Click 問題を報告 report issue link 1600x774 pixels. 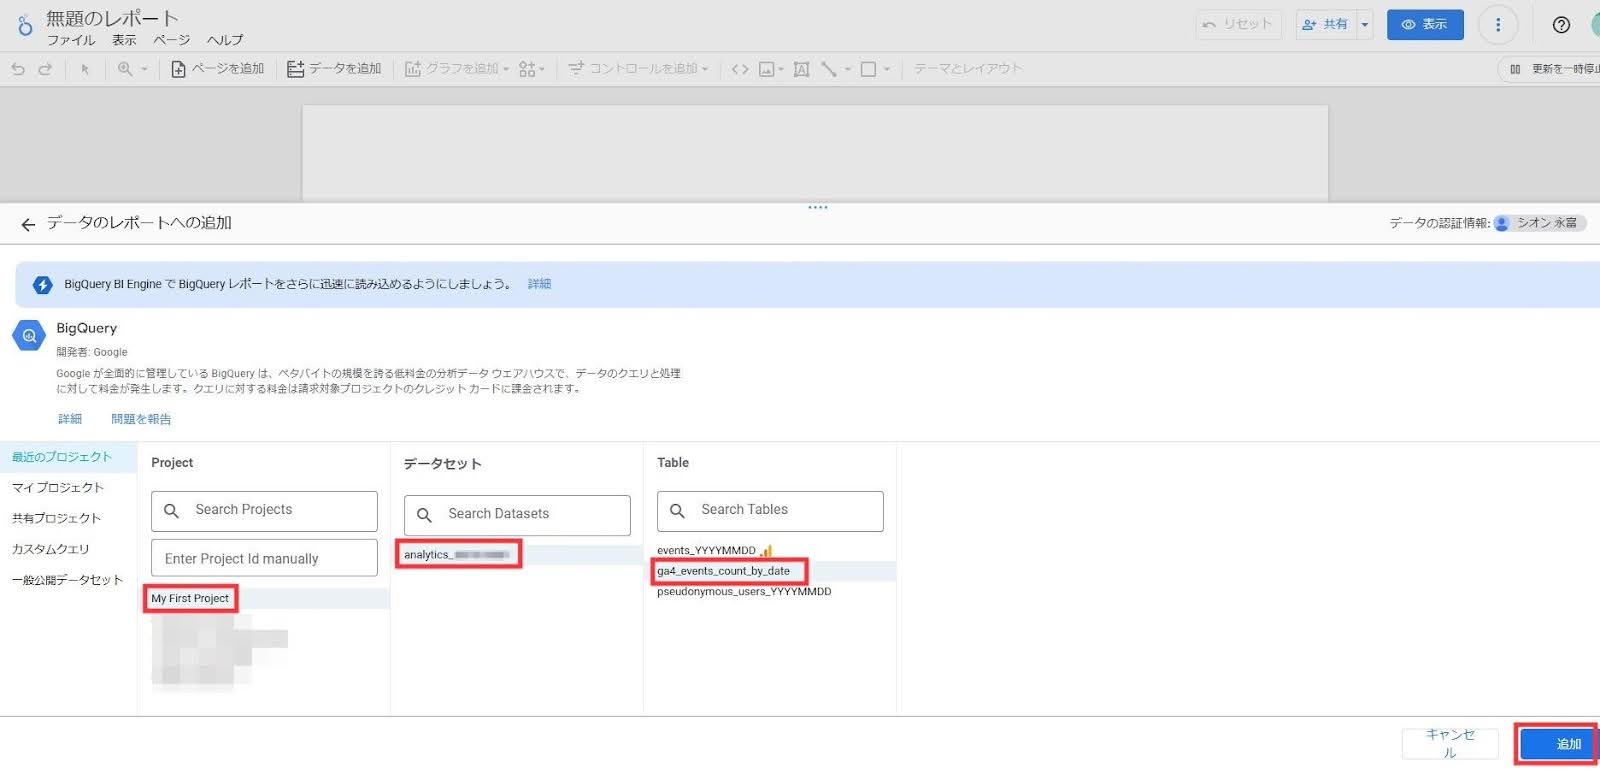[x=141, y=419]
